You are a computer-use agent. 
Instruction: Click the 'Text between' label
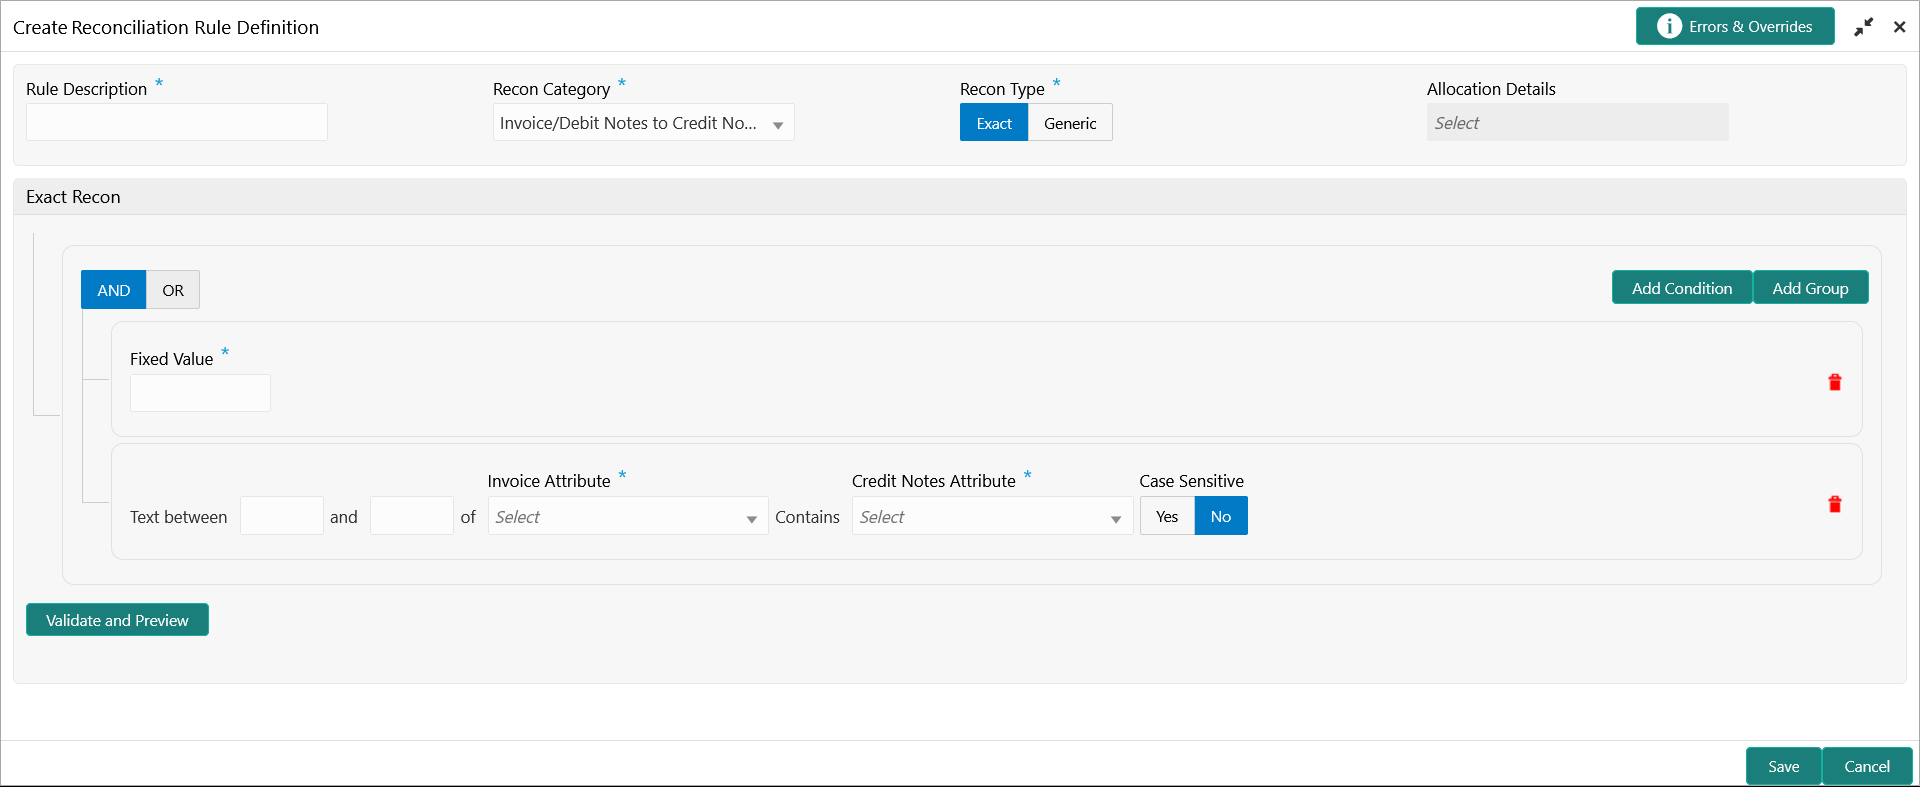(178, 517)
